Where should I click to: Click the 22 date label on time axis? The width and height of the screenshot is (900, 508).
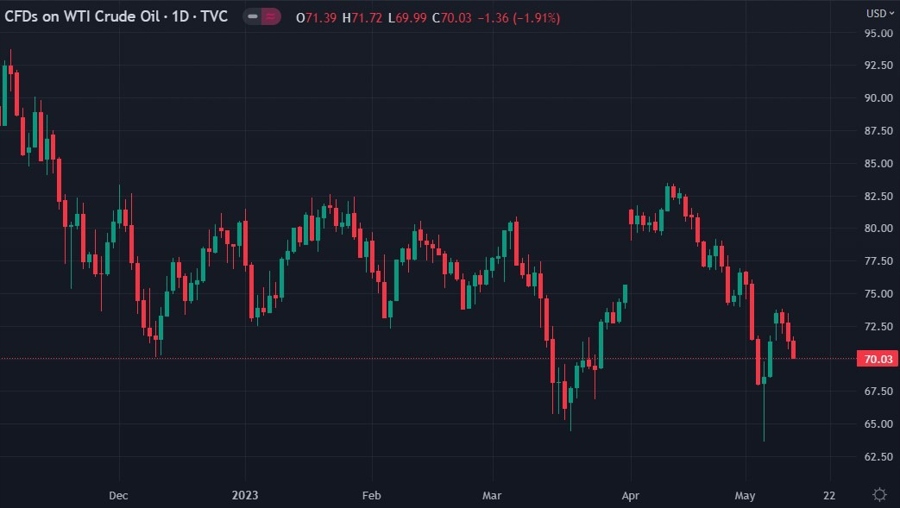tap(829, 495)
